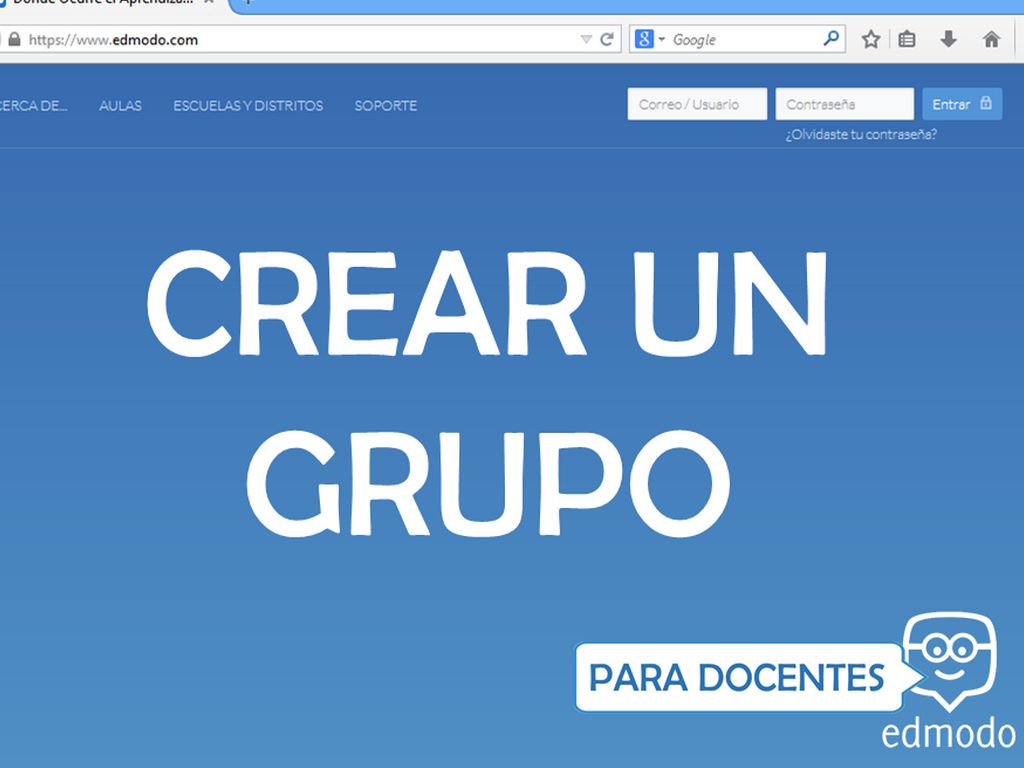Open the bookmarks list icon

click(907, 40)
